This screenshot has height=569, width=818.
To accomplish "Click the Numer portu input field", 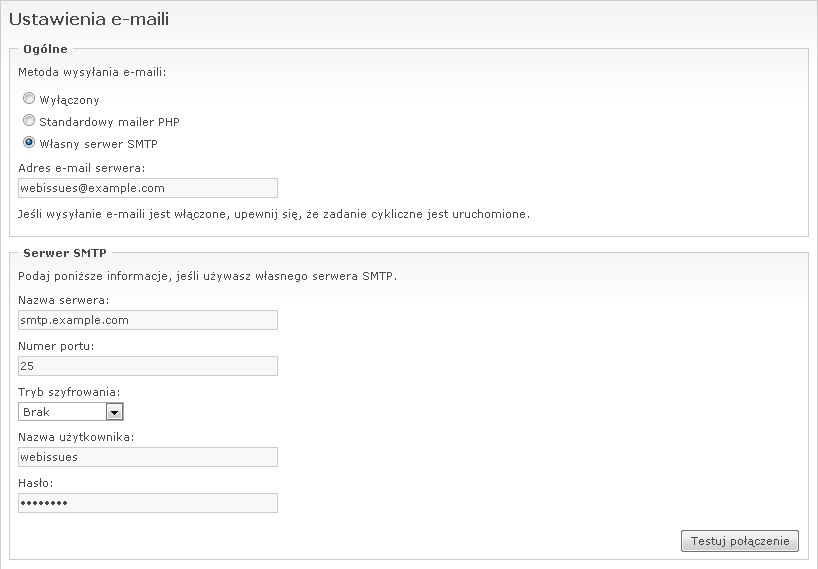I will coord(148,366).
